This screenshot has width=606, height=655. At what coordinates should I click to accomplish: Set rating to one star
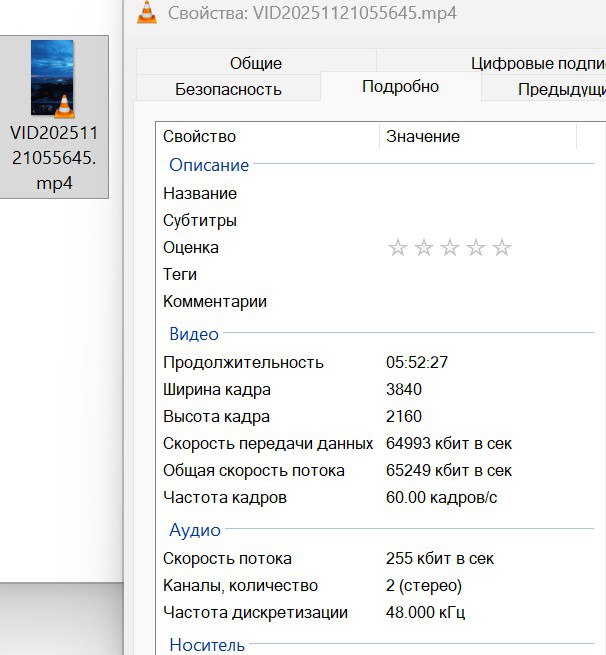point(397,248)
